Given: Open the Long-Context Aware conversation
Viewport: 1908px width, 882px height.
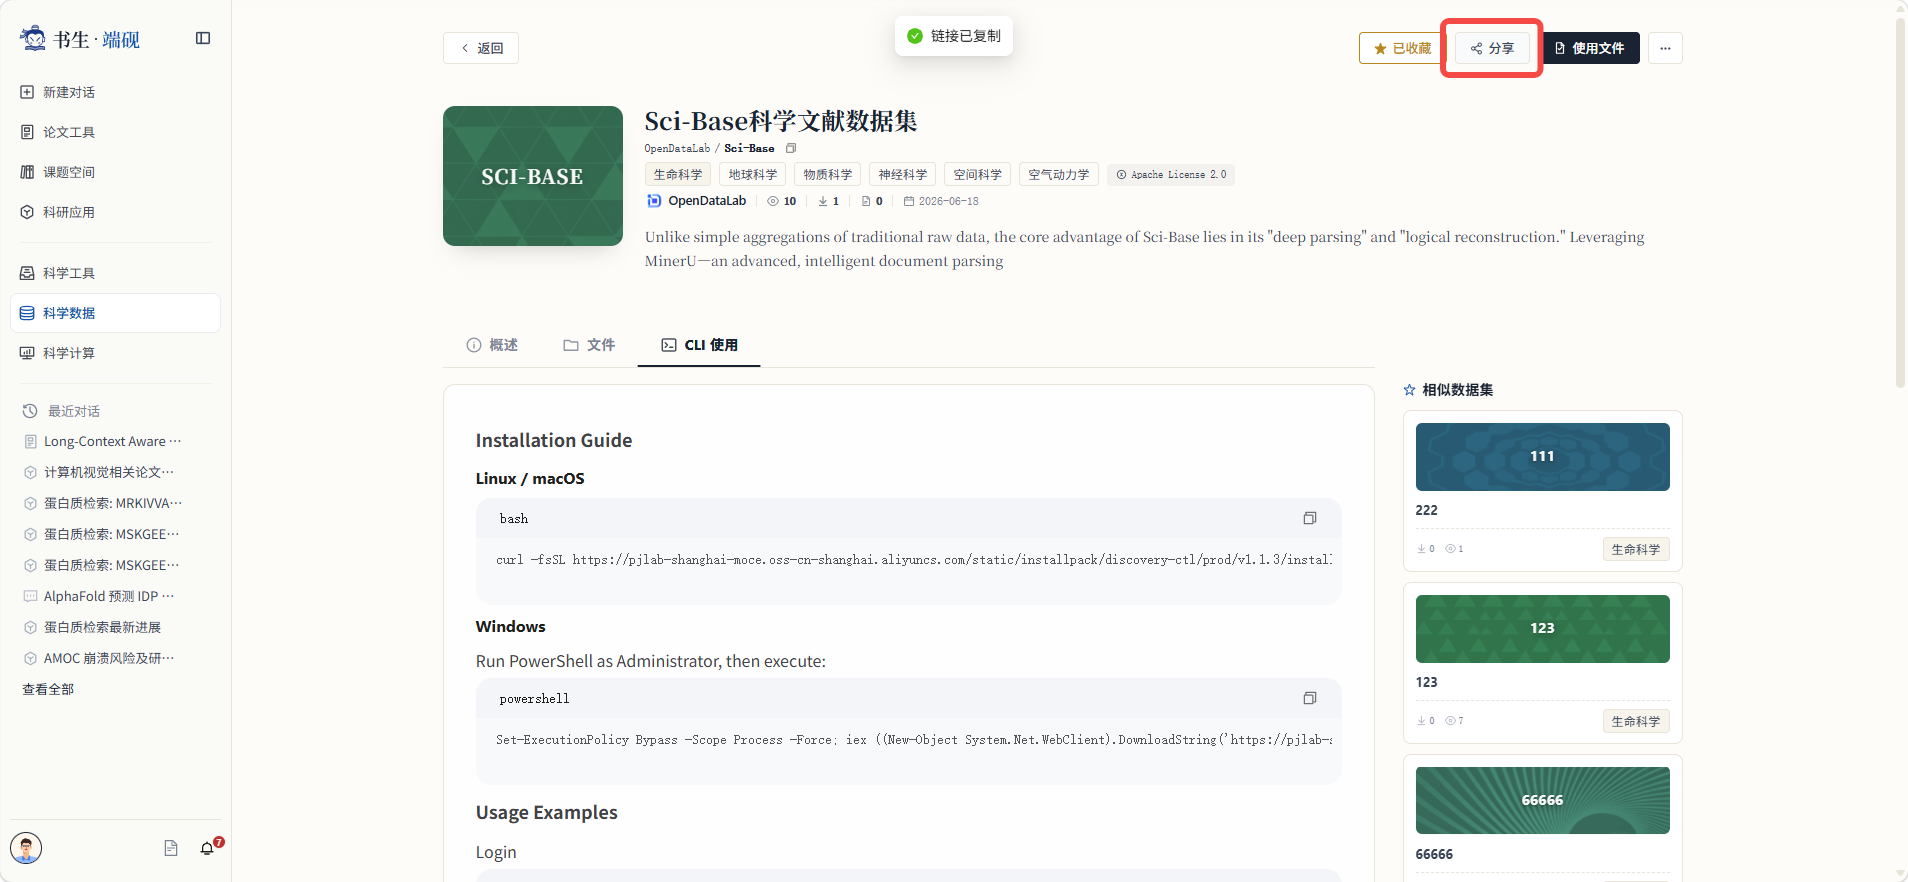Looking at the screenshot, I should [112, 441].
